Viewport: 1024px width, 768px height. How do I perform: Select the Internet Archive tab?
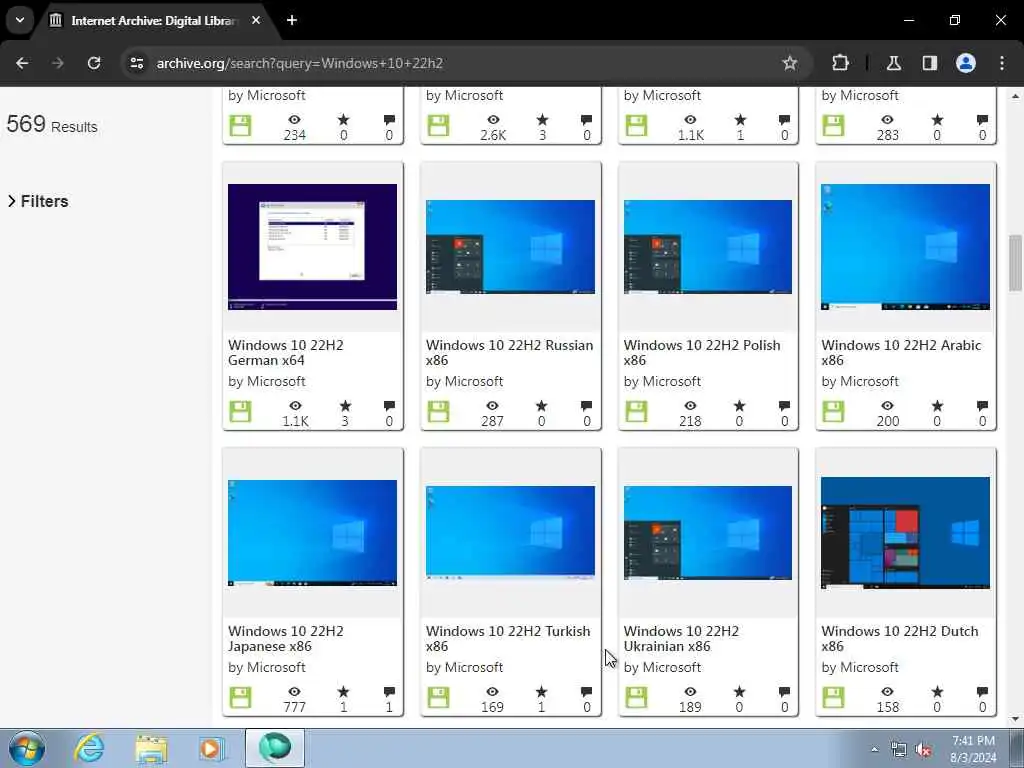tap(153, 20)
